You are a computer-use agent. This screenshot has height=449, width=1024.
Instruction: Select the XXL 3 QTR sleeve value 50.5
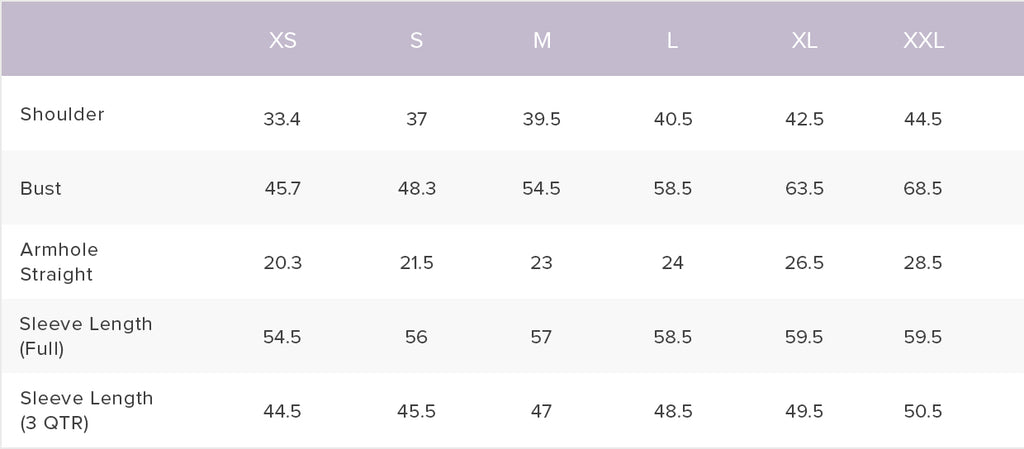pyautogui.click(x=923, y=411)
